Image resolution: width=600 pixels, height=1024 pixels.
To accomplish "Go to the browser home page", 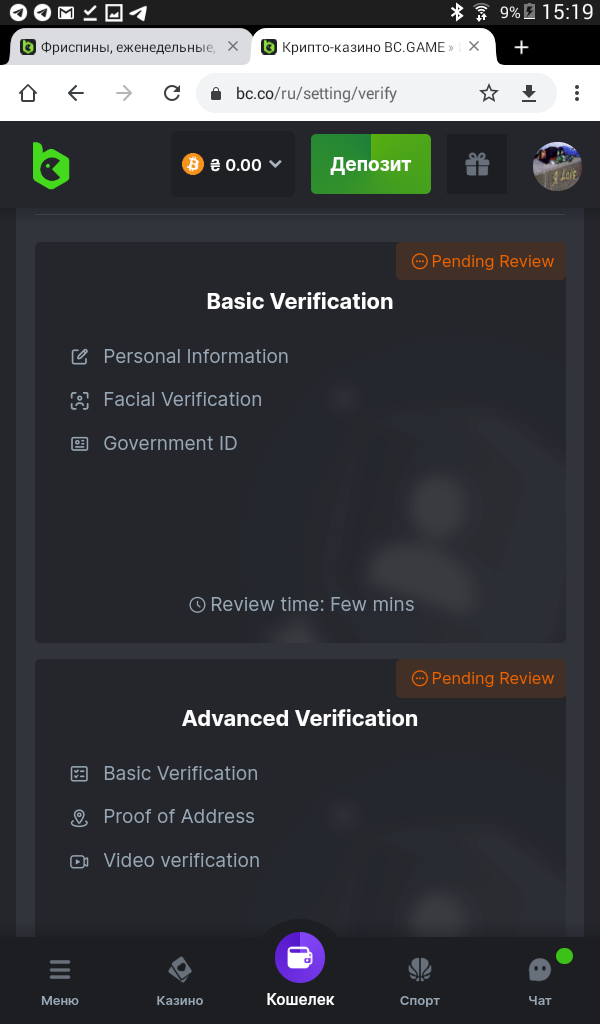I will tap(28, 94).
